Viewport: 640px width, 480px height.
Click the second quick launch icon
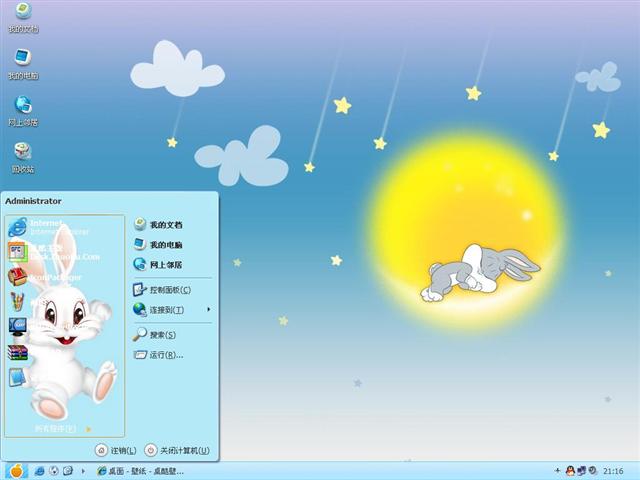click(x=54, y=471)
